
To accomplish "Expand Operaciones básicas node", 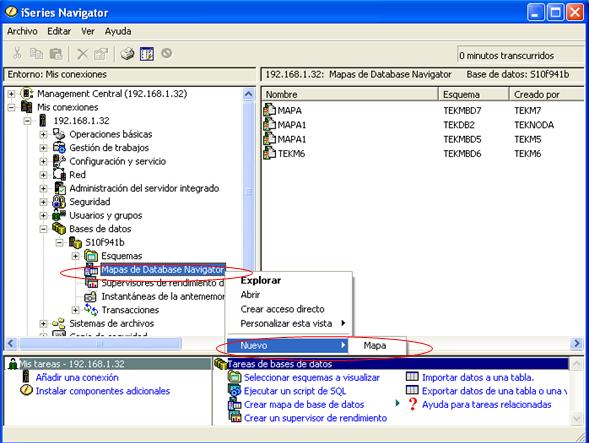I will [44, 134].
